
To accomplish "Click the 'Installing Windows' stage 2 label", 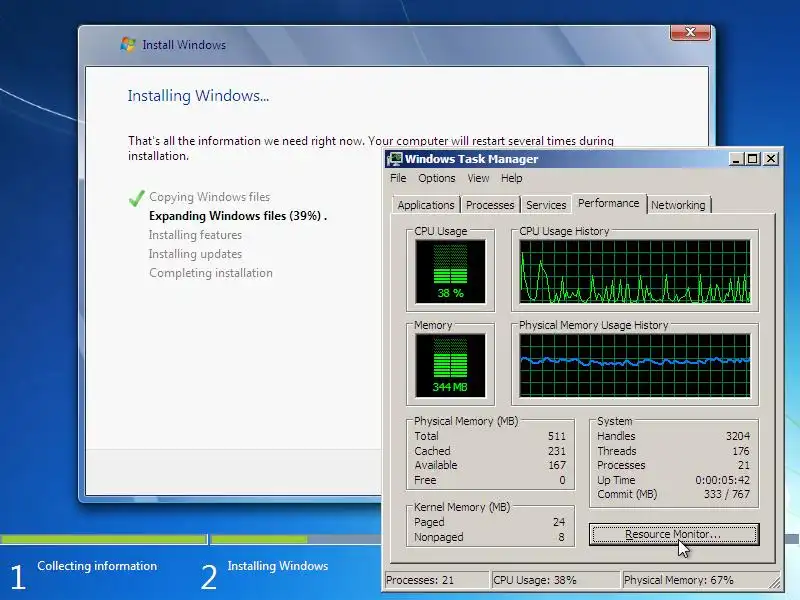I will tap(278, 566).
